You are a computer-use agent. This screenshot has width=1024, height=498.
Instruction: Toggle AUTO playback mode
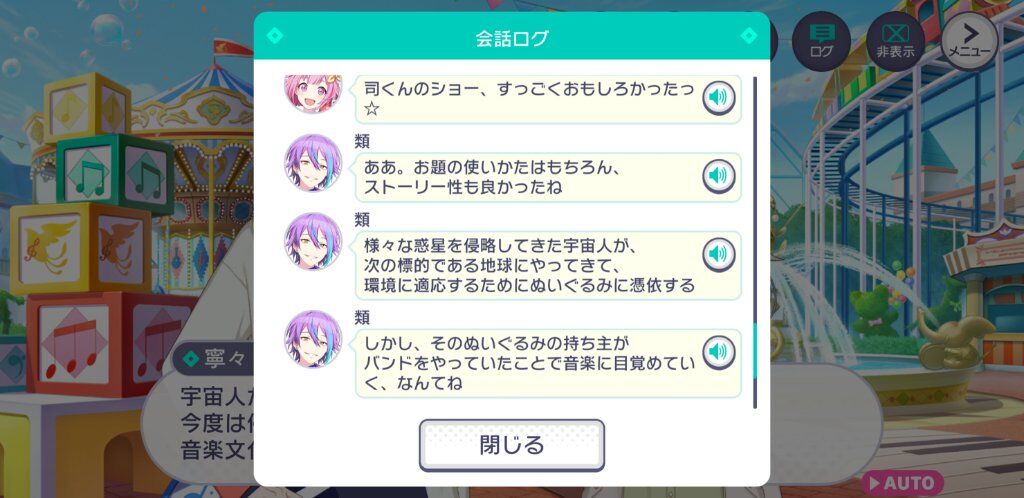(902, 483)
